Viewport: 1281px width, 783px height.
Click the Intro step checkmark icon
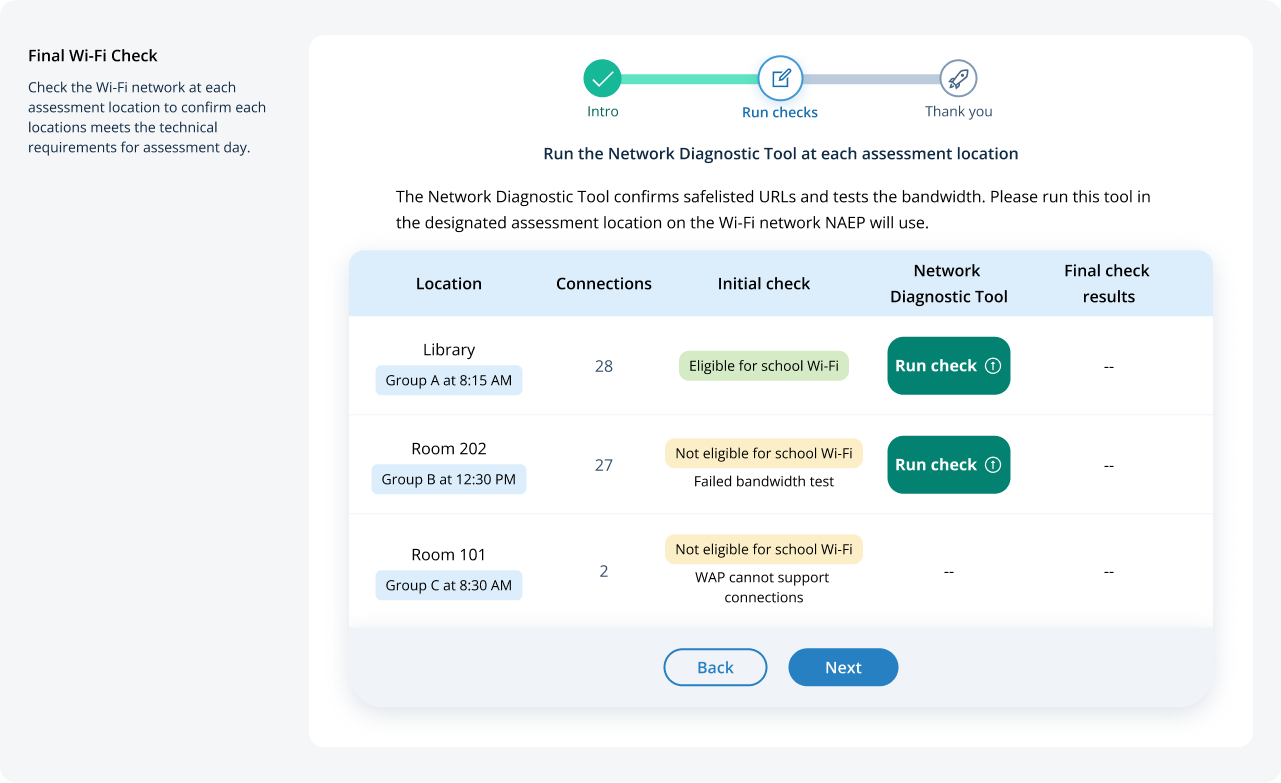(x=602, y=78)
